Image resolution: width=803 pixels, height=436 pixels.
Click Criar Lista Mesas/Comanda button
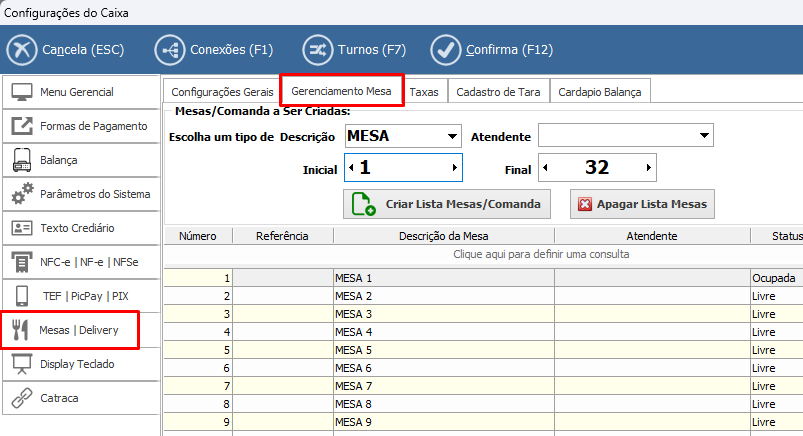point(447,204)
